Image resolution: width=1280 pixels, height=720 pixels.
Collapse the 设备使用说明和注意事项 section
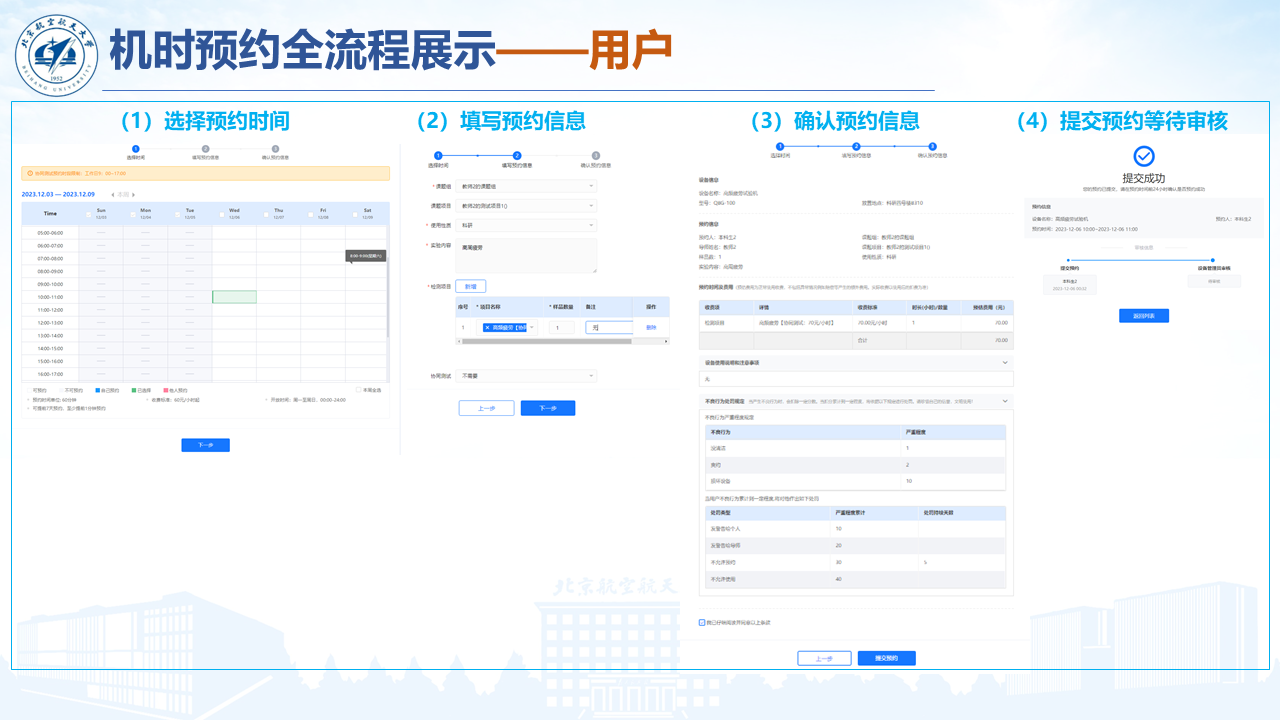pos(1004,363)
